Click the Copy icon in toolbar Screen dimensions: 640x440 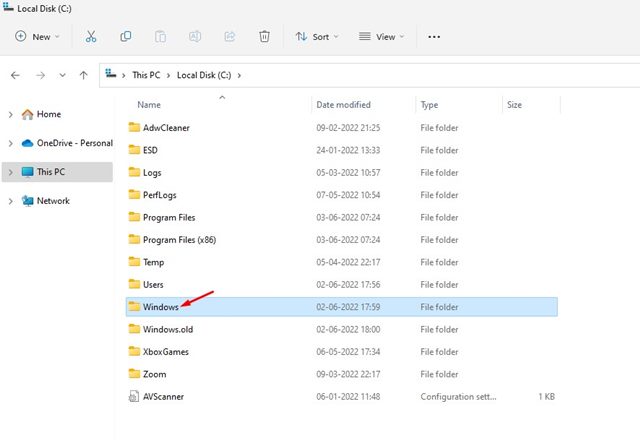coord(126,36)
